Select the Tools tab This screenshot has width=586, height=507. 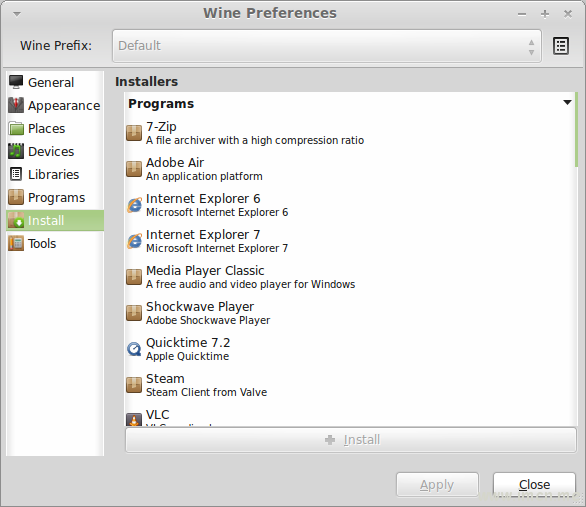click(x=55, y=244)
